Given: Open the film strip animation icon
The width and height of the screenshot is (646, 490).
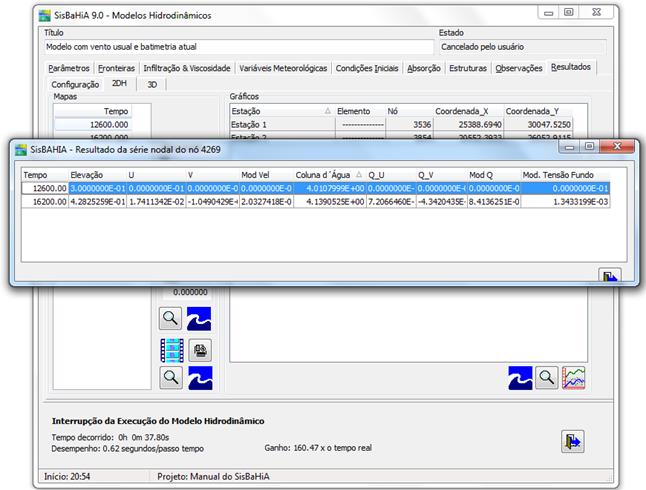Looking at the screenshot, I should point(172,351).
